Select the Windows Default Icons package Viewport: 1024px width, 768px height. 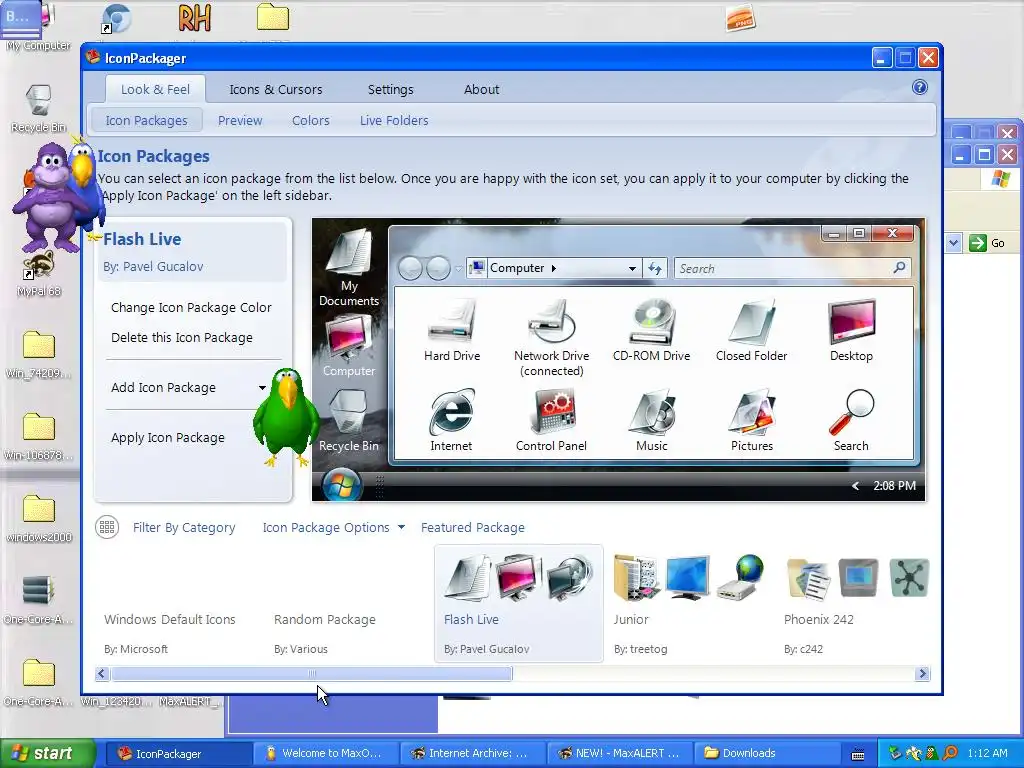pos(179,603)
